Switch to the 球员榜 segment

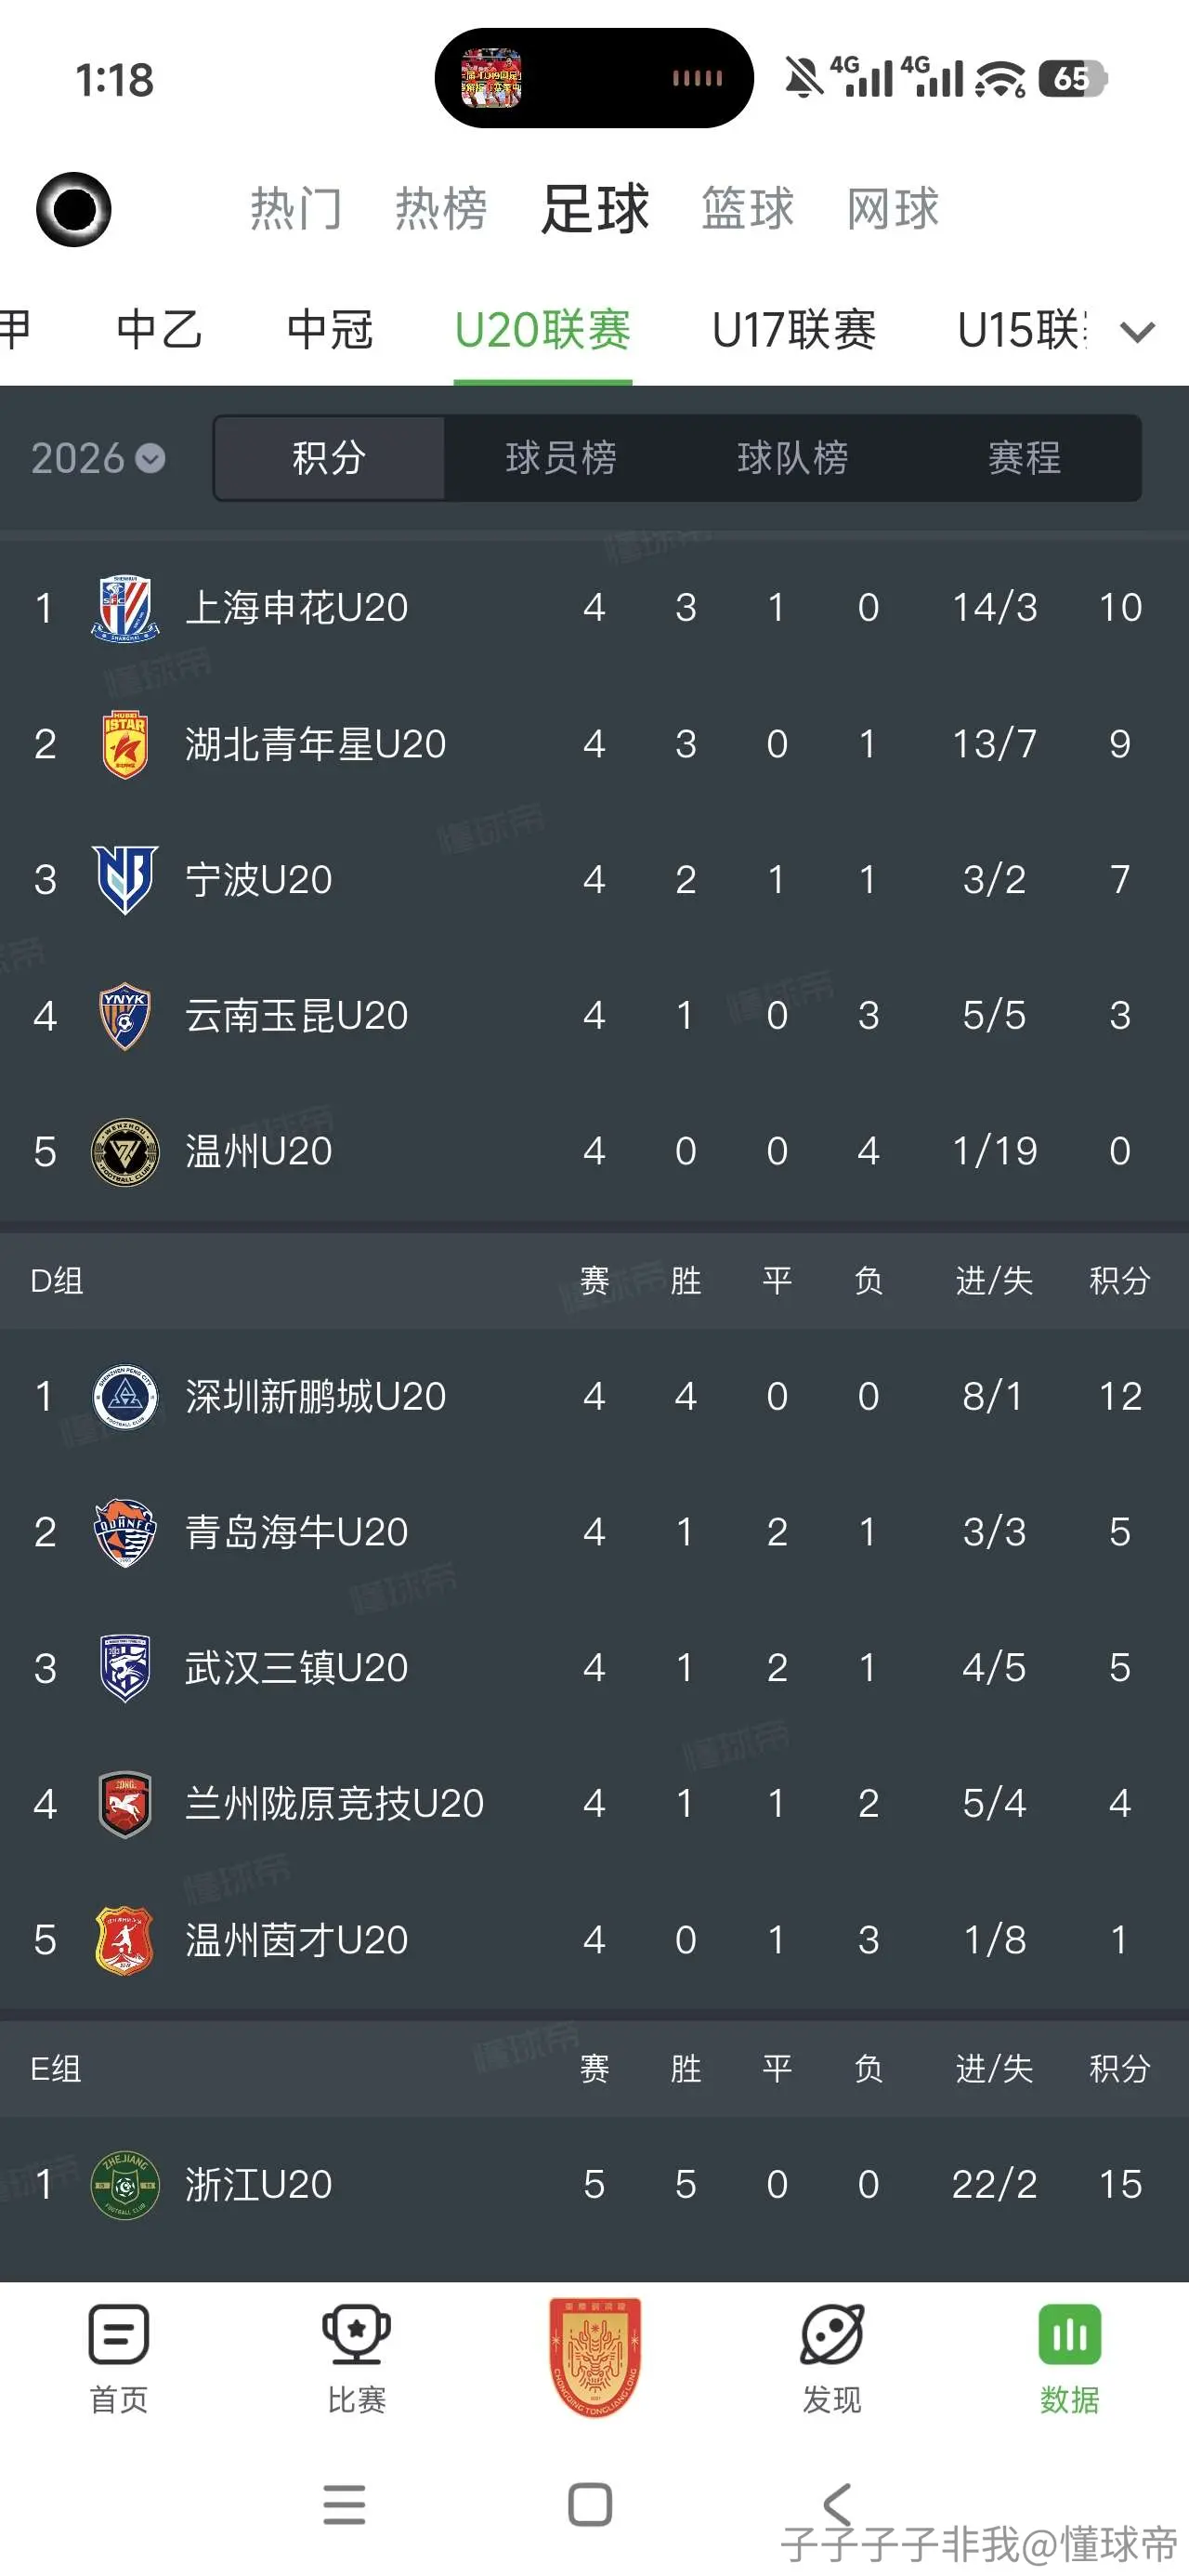coord(561,458)
